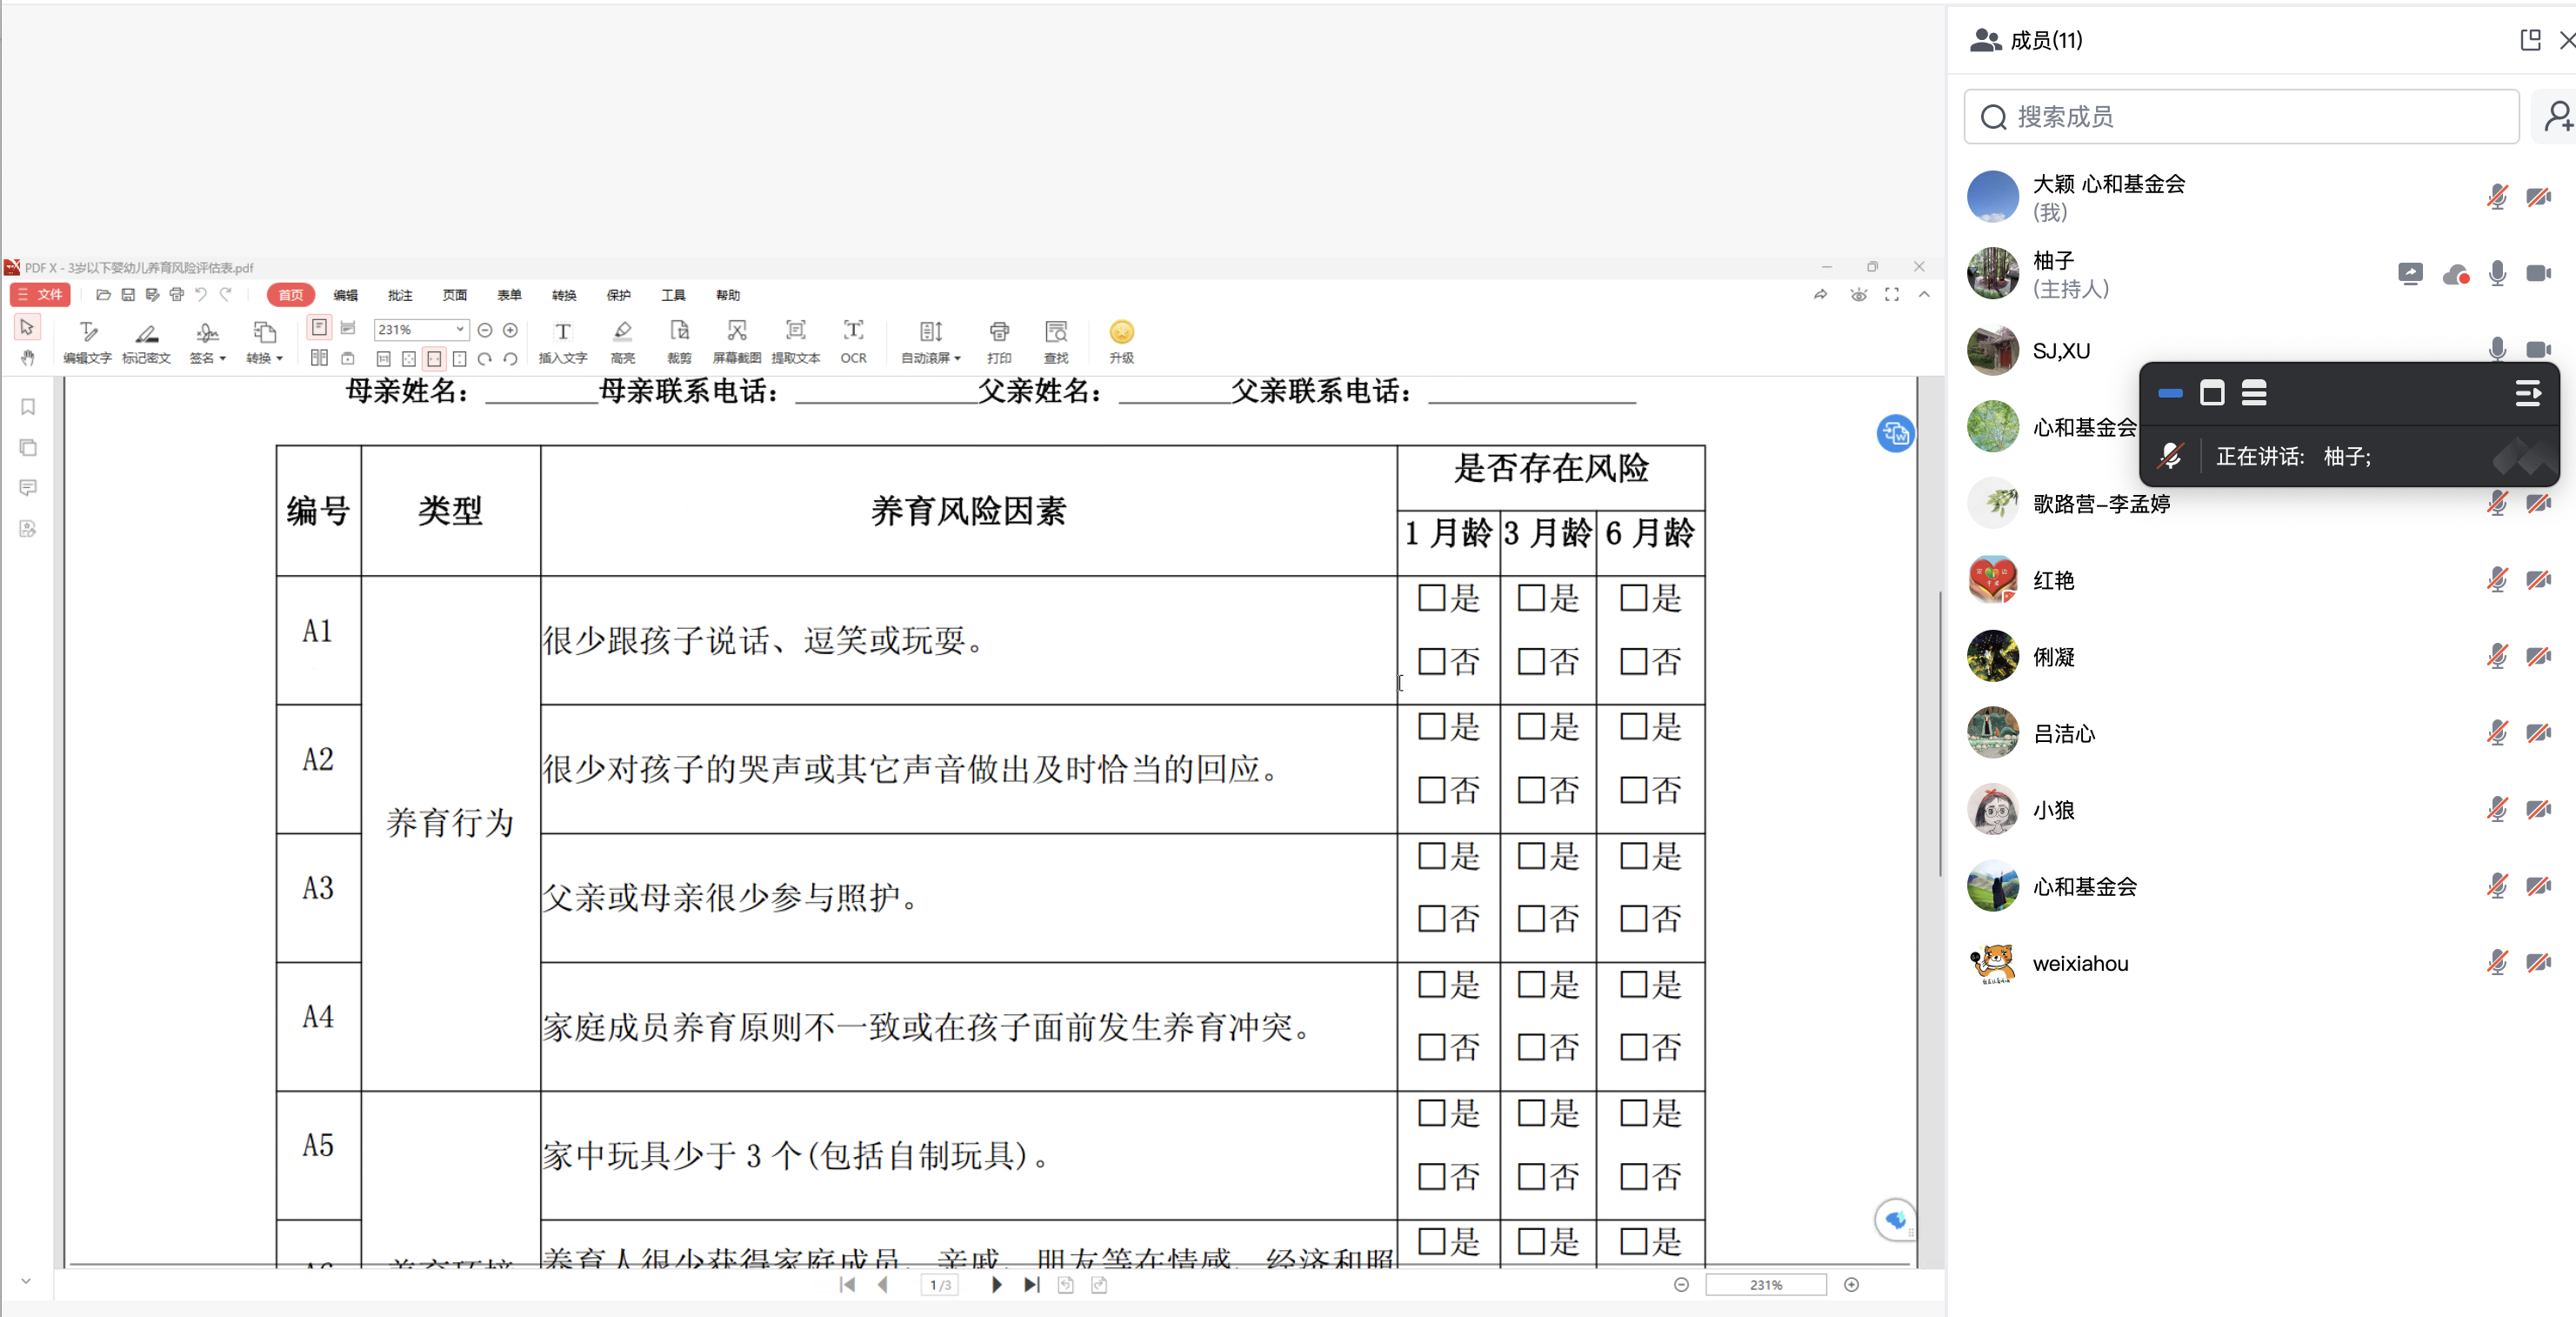Toggle fit-page display mode
Viewport: 2576px width, 1317px height.
[x=409, y=358]
